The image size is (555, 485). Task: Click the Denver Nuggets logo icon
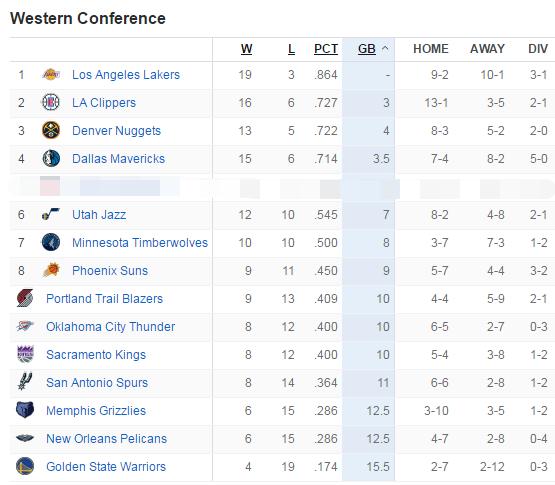coord(51,130)
